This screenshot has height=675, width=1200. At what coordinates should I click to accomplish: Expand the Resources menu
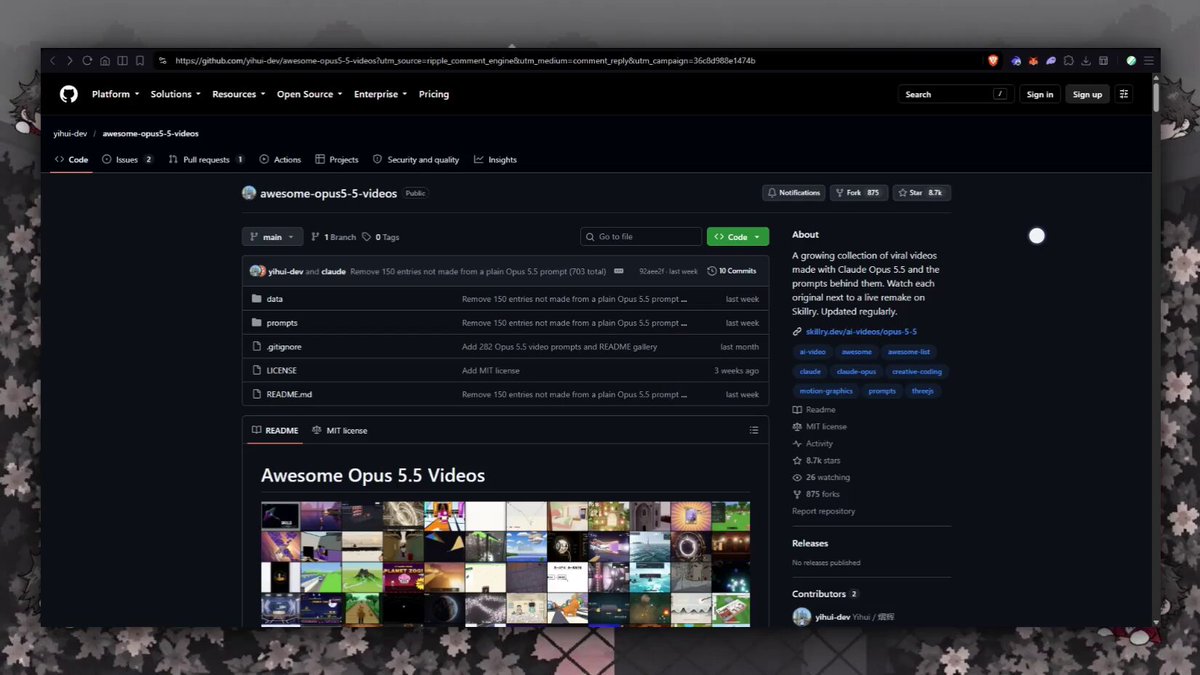[x=238, y=94]
